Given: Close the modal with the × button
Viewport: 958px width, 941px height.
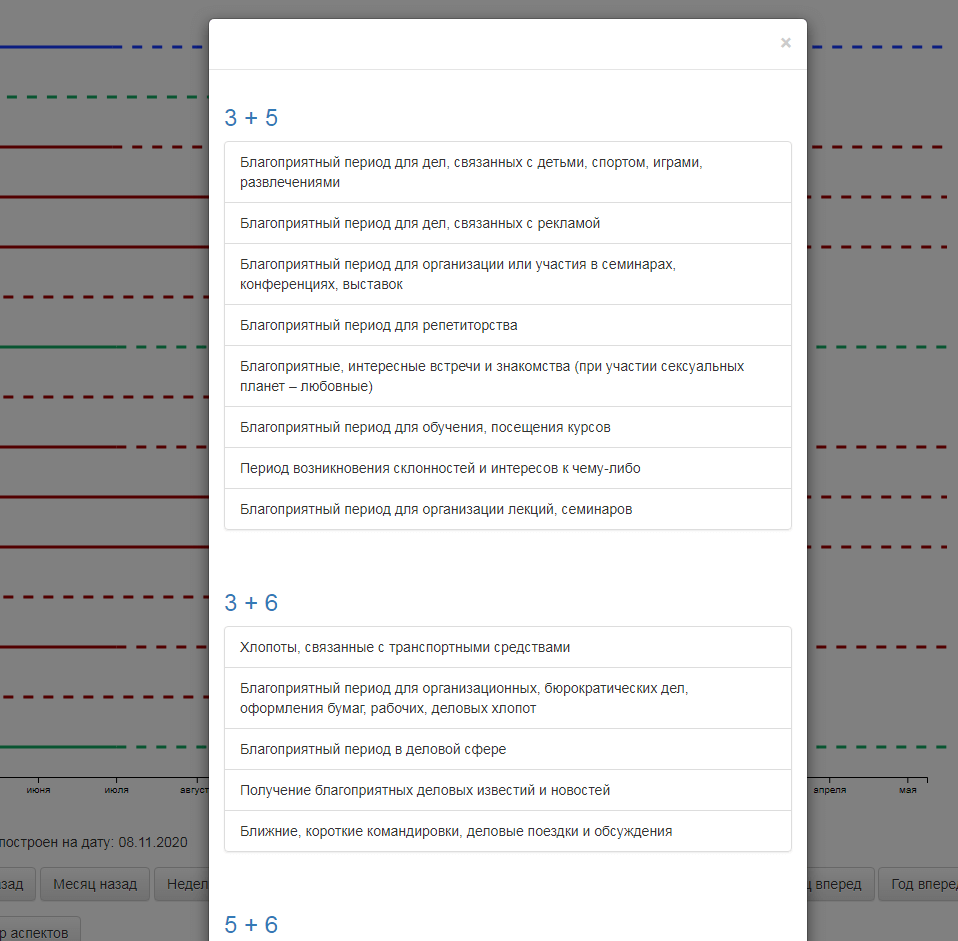Looking at the screenshot, I should [785, 42].
